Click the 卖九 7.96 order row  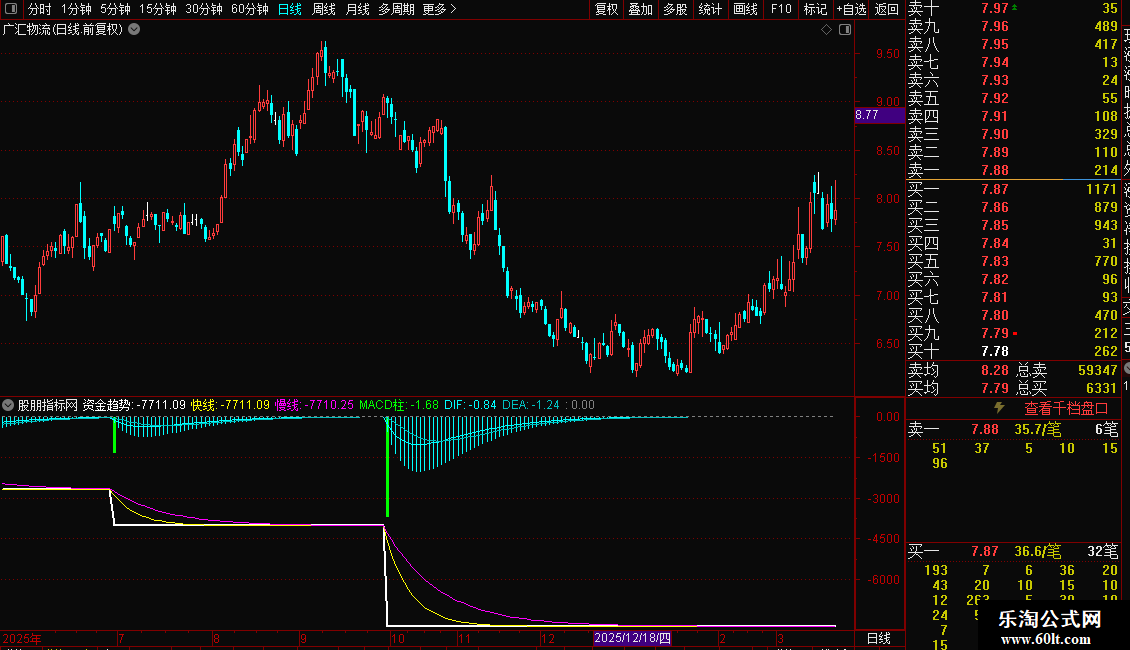[x=1013, y=27]
